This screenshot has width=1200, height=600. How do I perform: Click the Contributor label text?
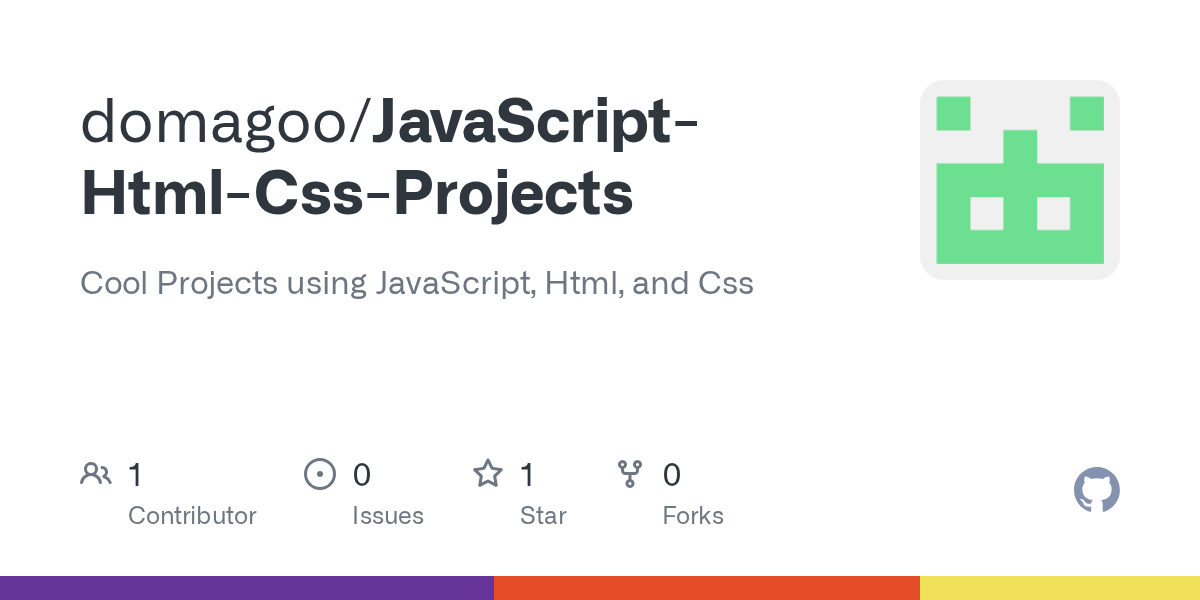(x=192, y=516)
